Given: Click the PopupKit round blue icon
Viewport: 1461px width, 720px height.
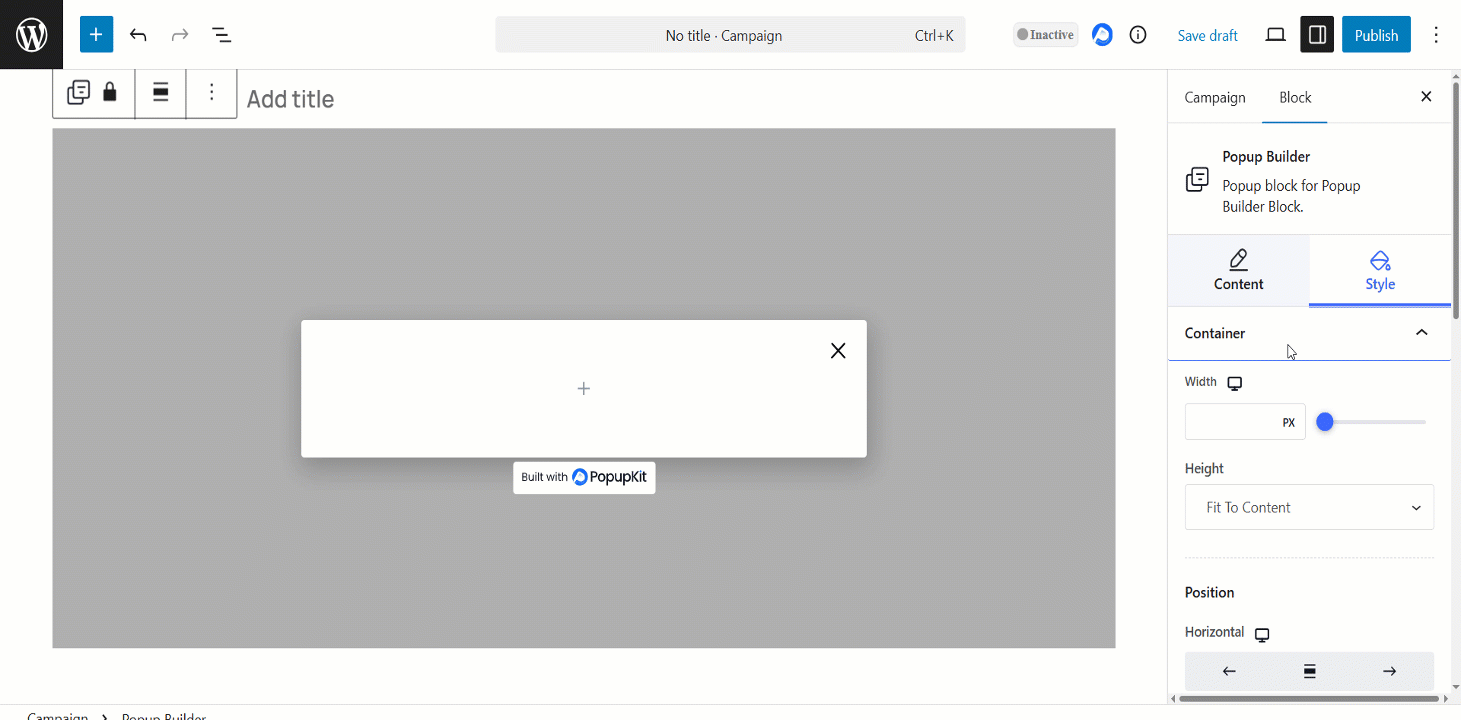Looking at the screenshot, I should (1102, 35).
